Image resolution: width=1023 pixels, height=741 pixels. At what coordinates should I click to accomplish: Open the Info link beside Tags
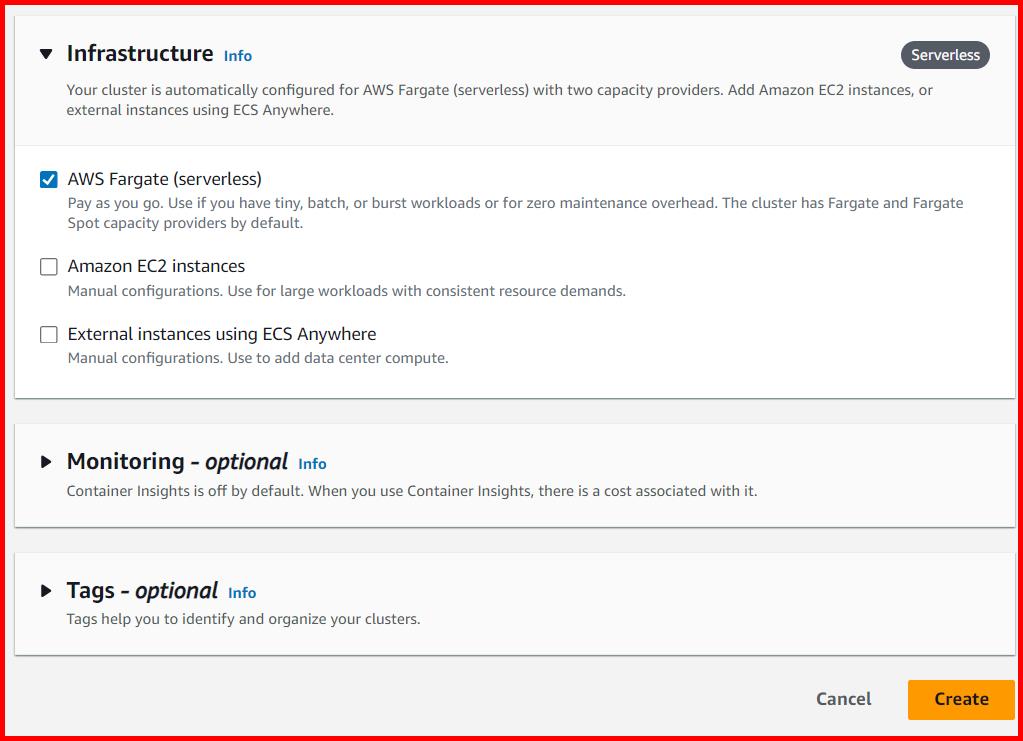tap(241, 592)
